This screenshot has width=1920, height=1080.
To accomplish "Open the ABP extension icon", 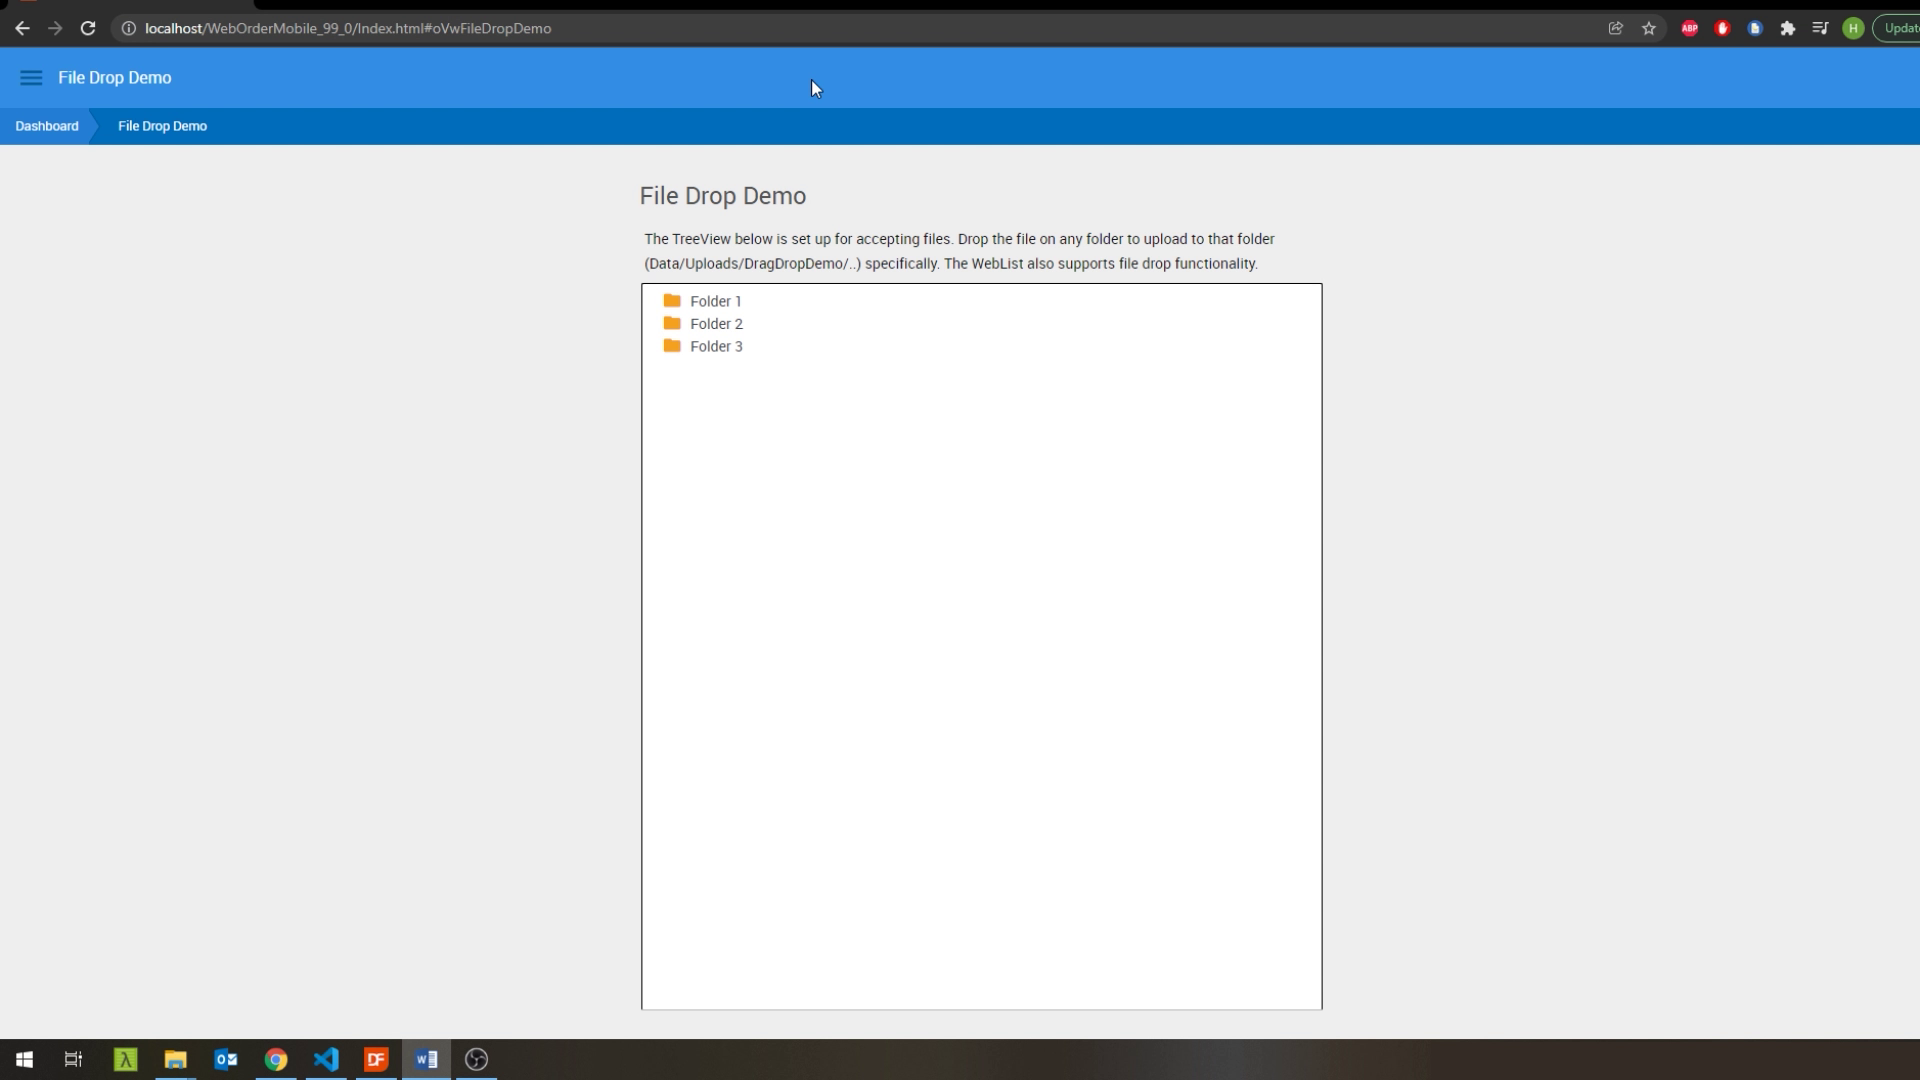I will (1689, 28).
